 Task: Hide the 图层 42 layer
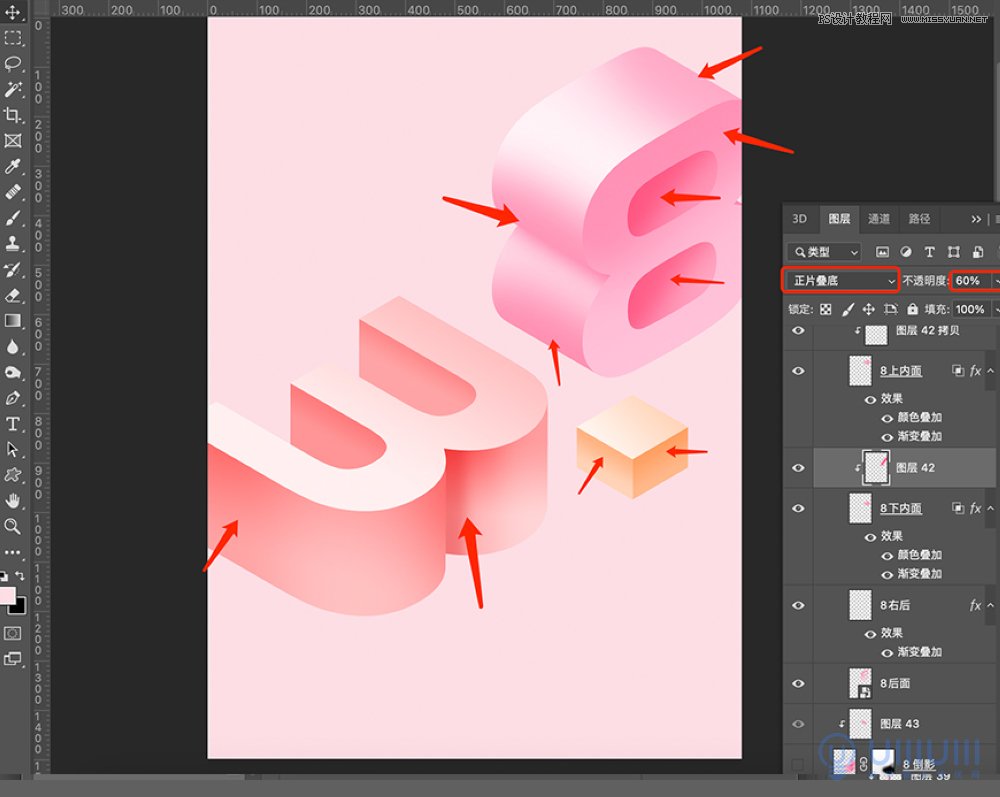[x=798, y=468]
